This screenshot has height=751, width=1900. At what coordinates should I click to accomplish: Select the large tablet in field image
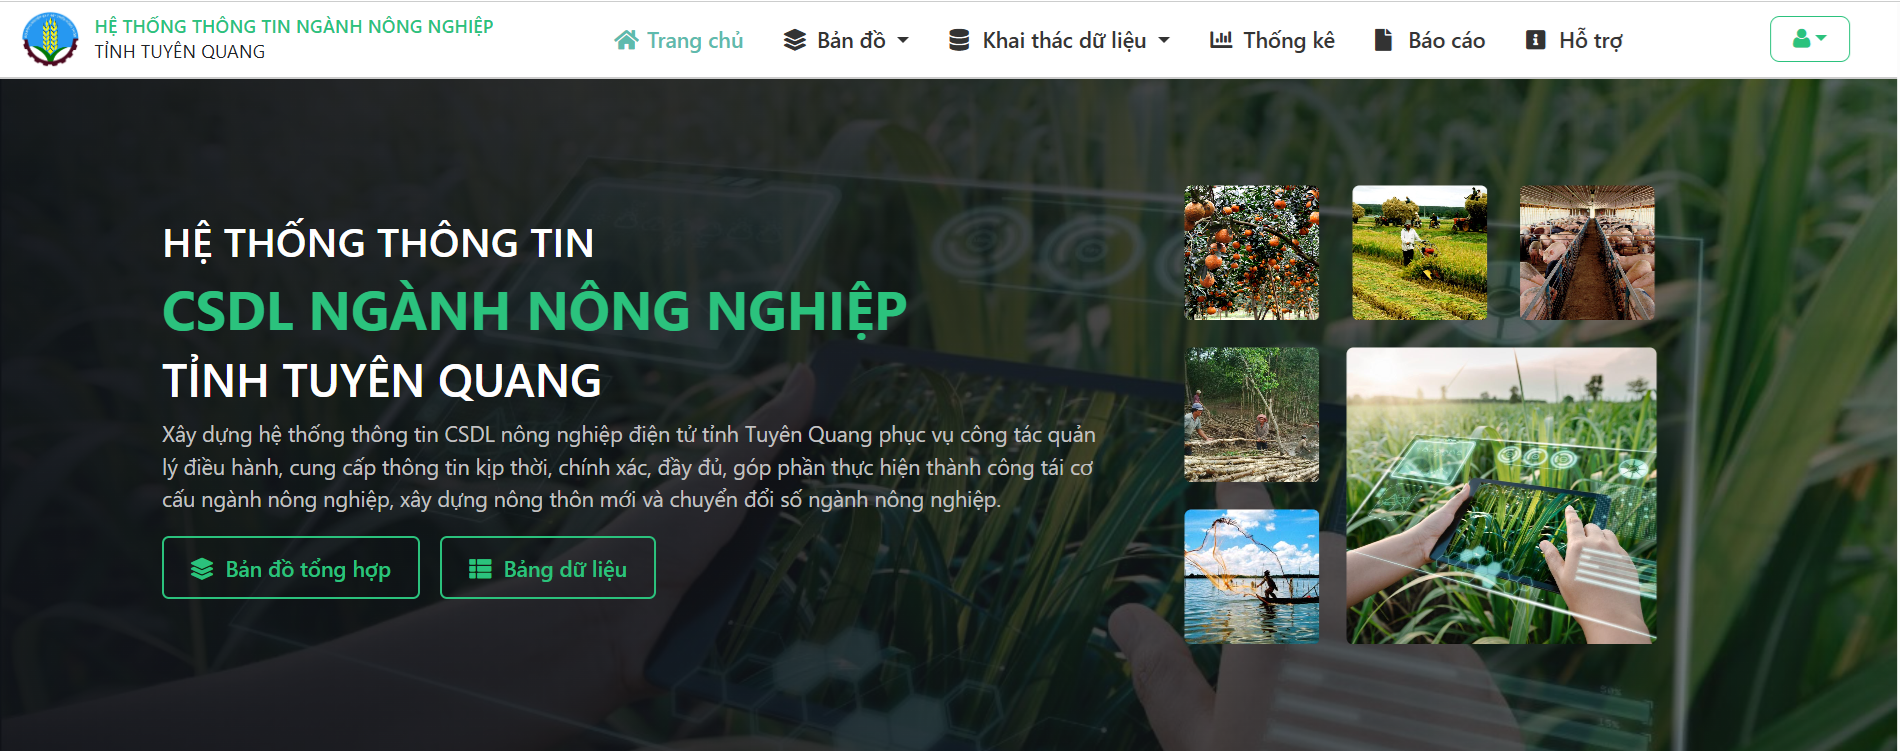tap(1501, 495)
